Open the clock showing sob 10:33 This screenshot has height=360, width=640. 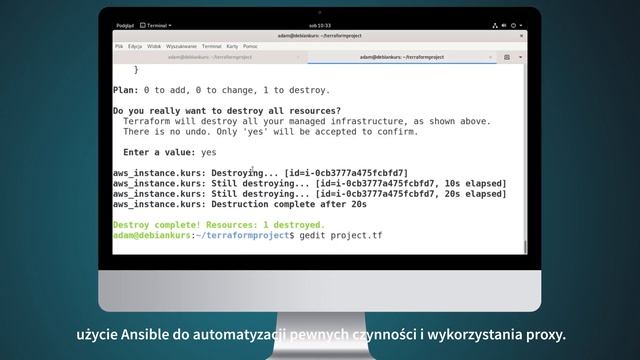click(320, 25)
